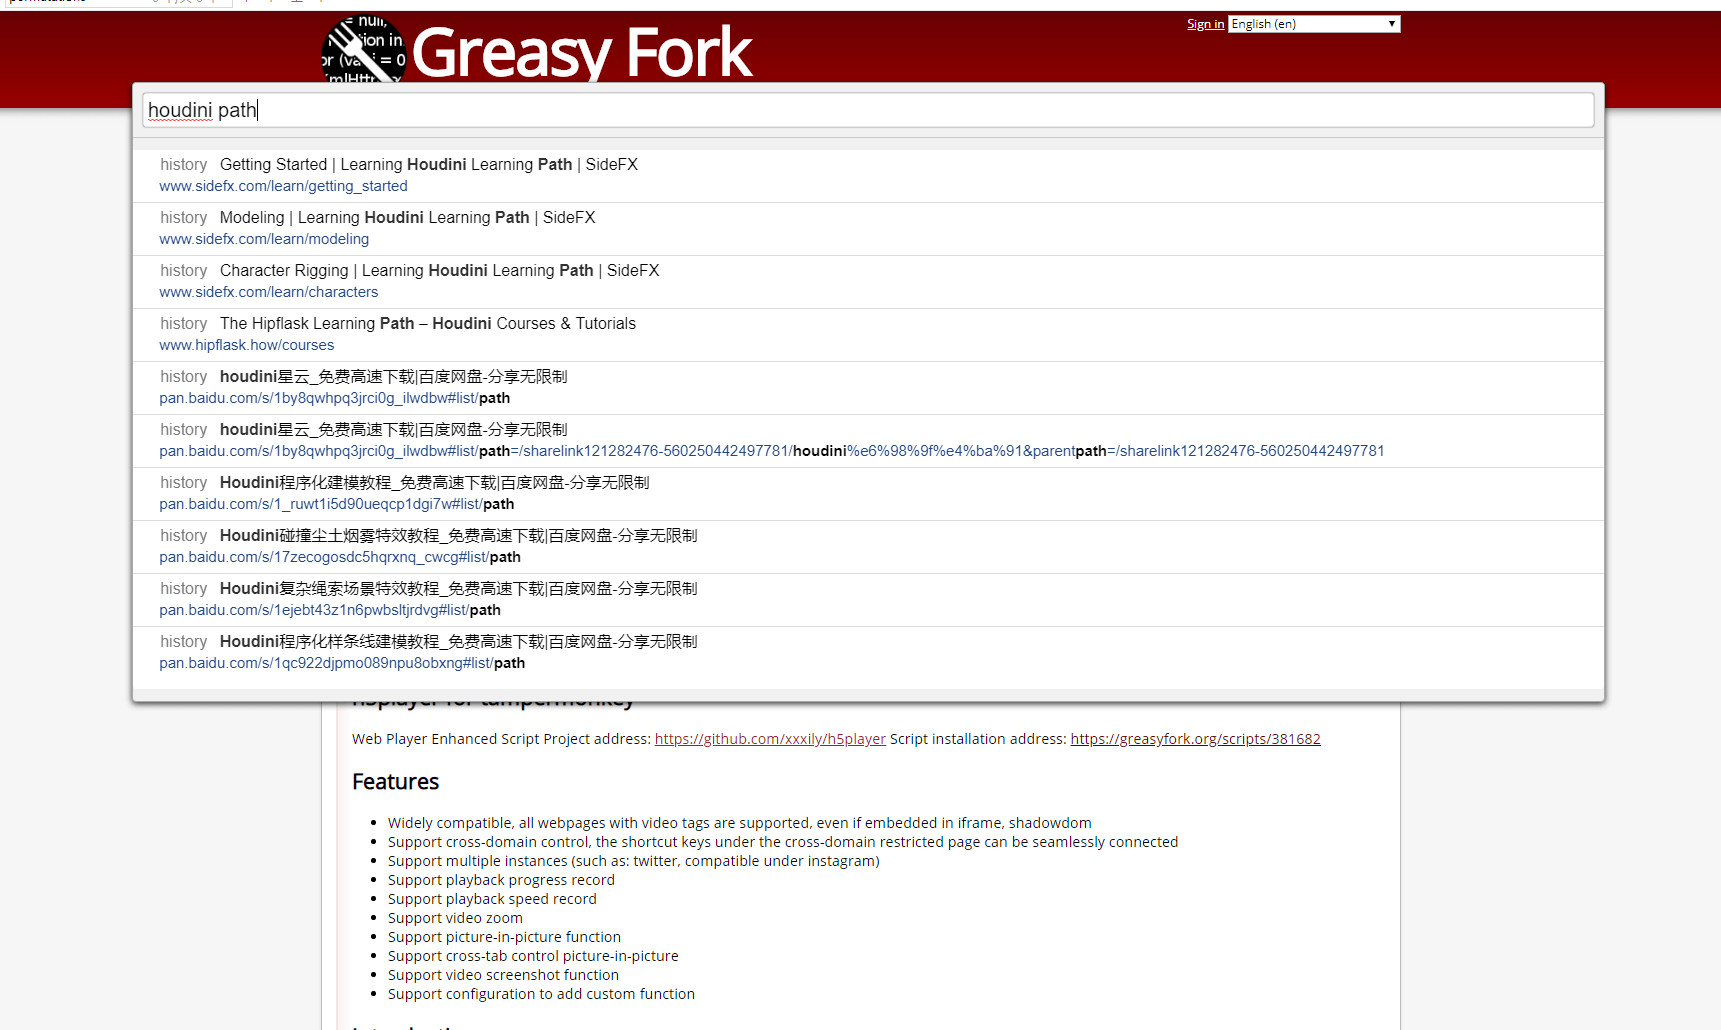
Task: Click the Sign in link
Action: tap(1205, 24)
